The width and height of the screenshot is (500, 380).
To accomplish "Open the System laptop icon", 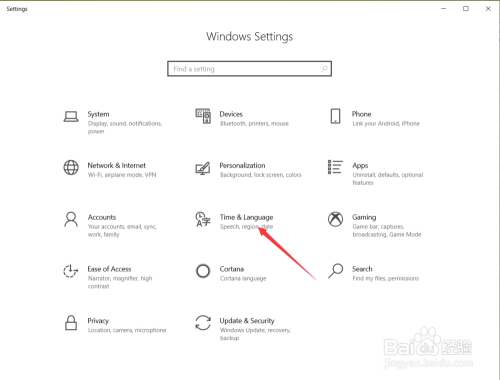I will point(71,117).
